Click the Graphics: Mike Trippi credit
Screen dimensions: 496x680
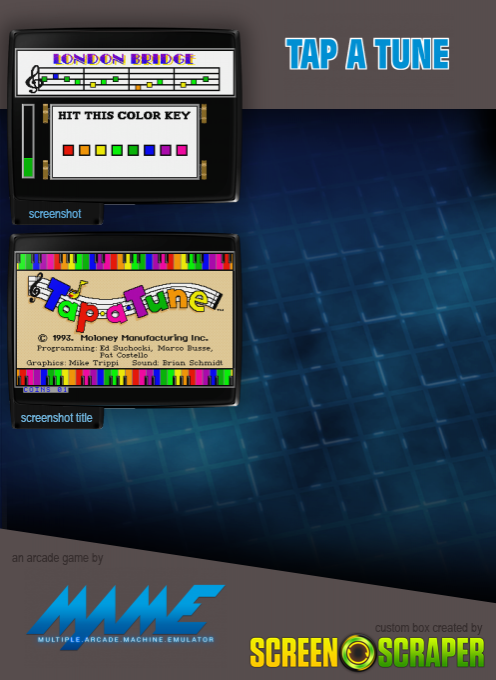click(x=72, y=363)
